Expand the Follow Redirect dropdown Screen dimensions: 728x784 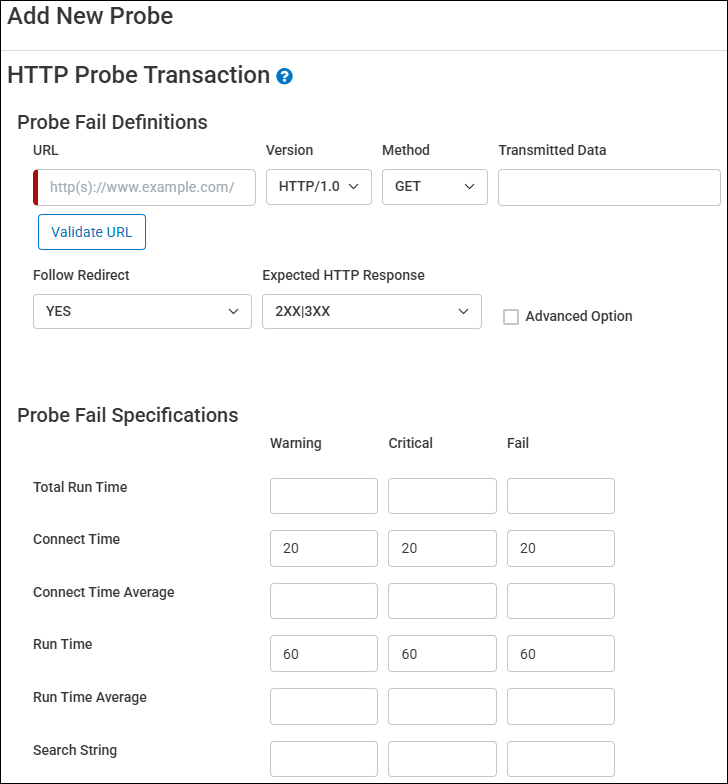[x=142, y=311]
